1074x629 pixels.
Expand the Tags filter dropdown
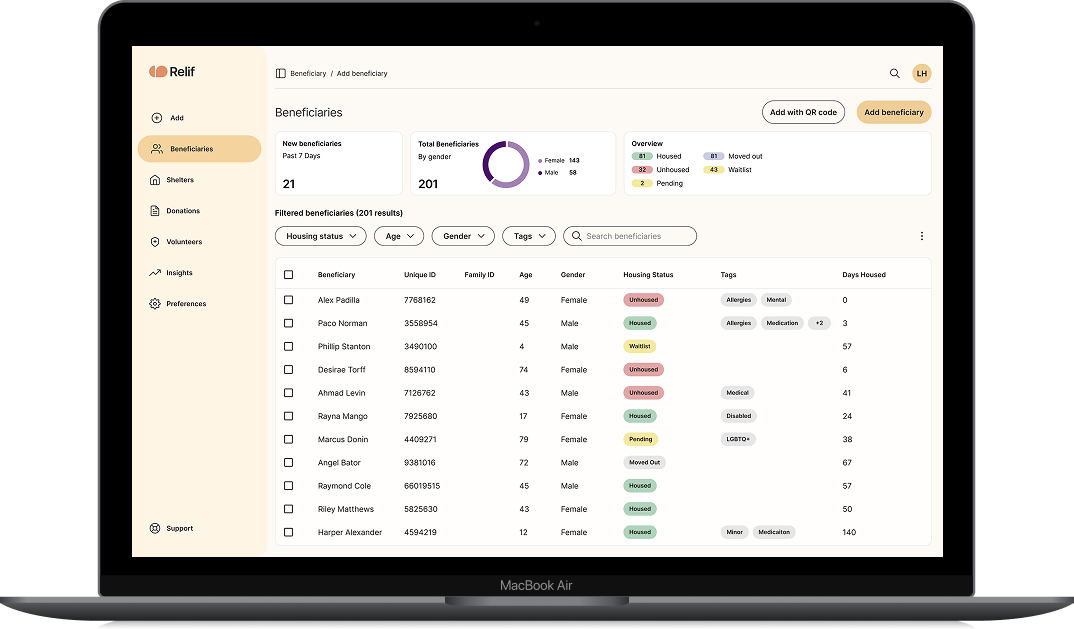529,236
